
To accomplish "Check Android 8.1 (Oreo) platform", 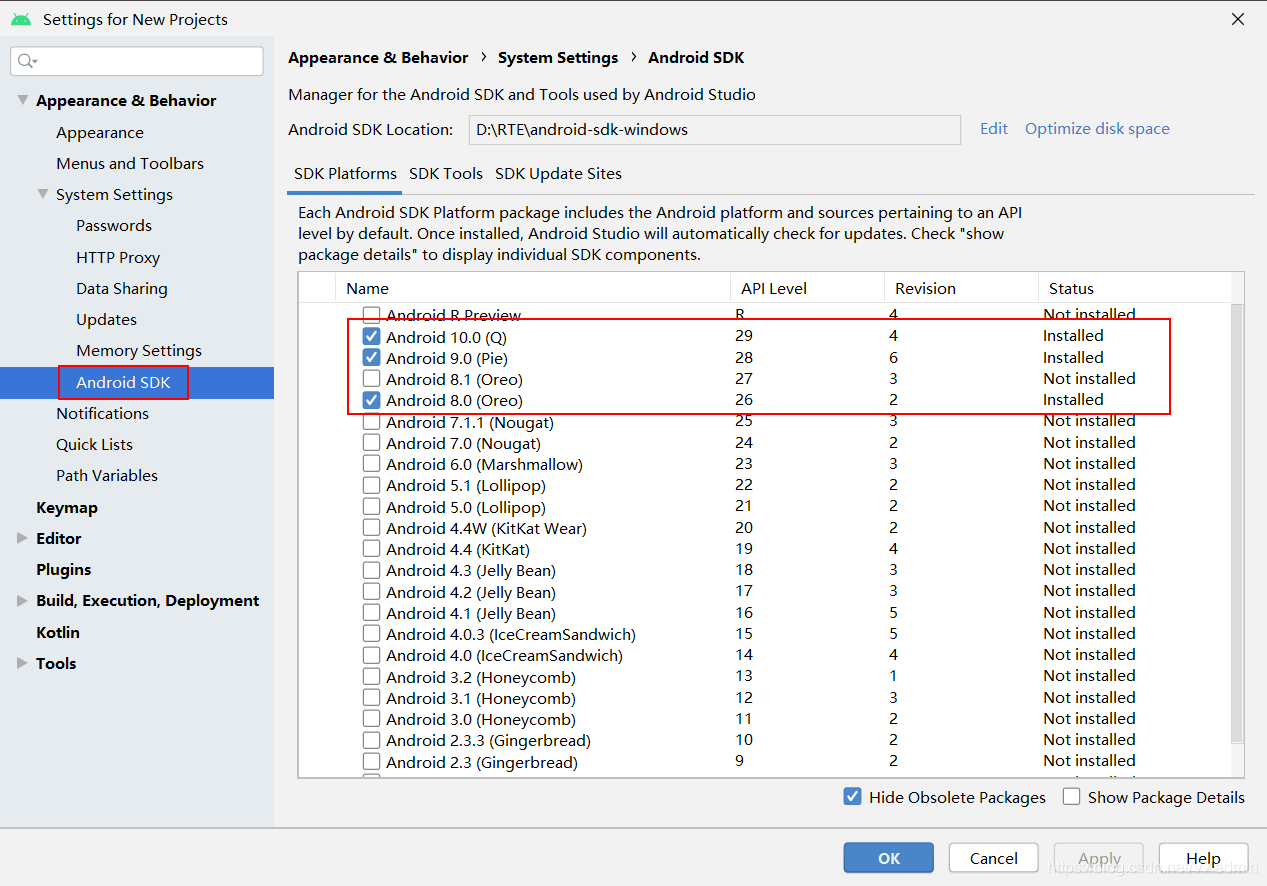I will (371, 379).
